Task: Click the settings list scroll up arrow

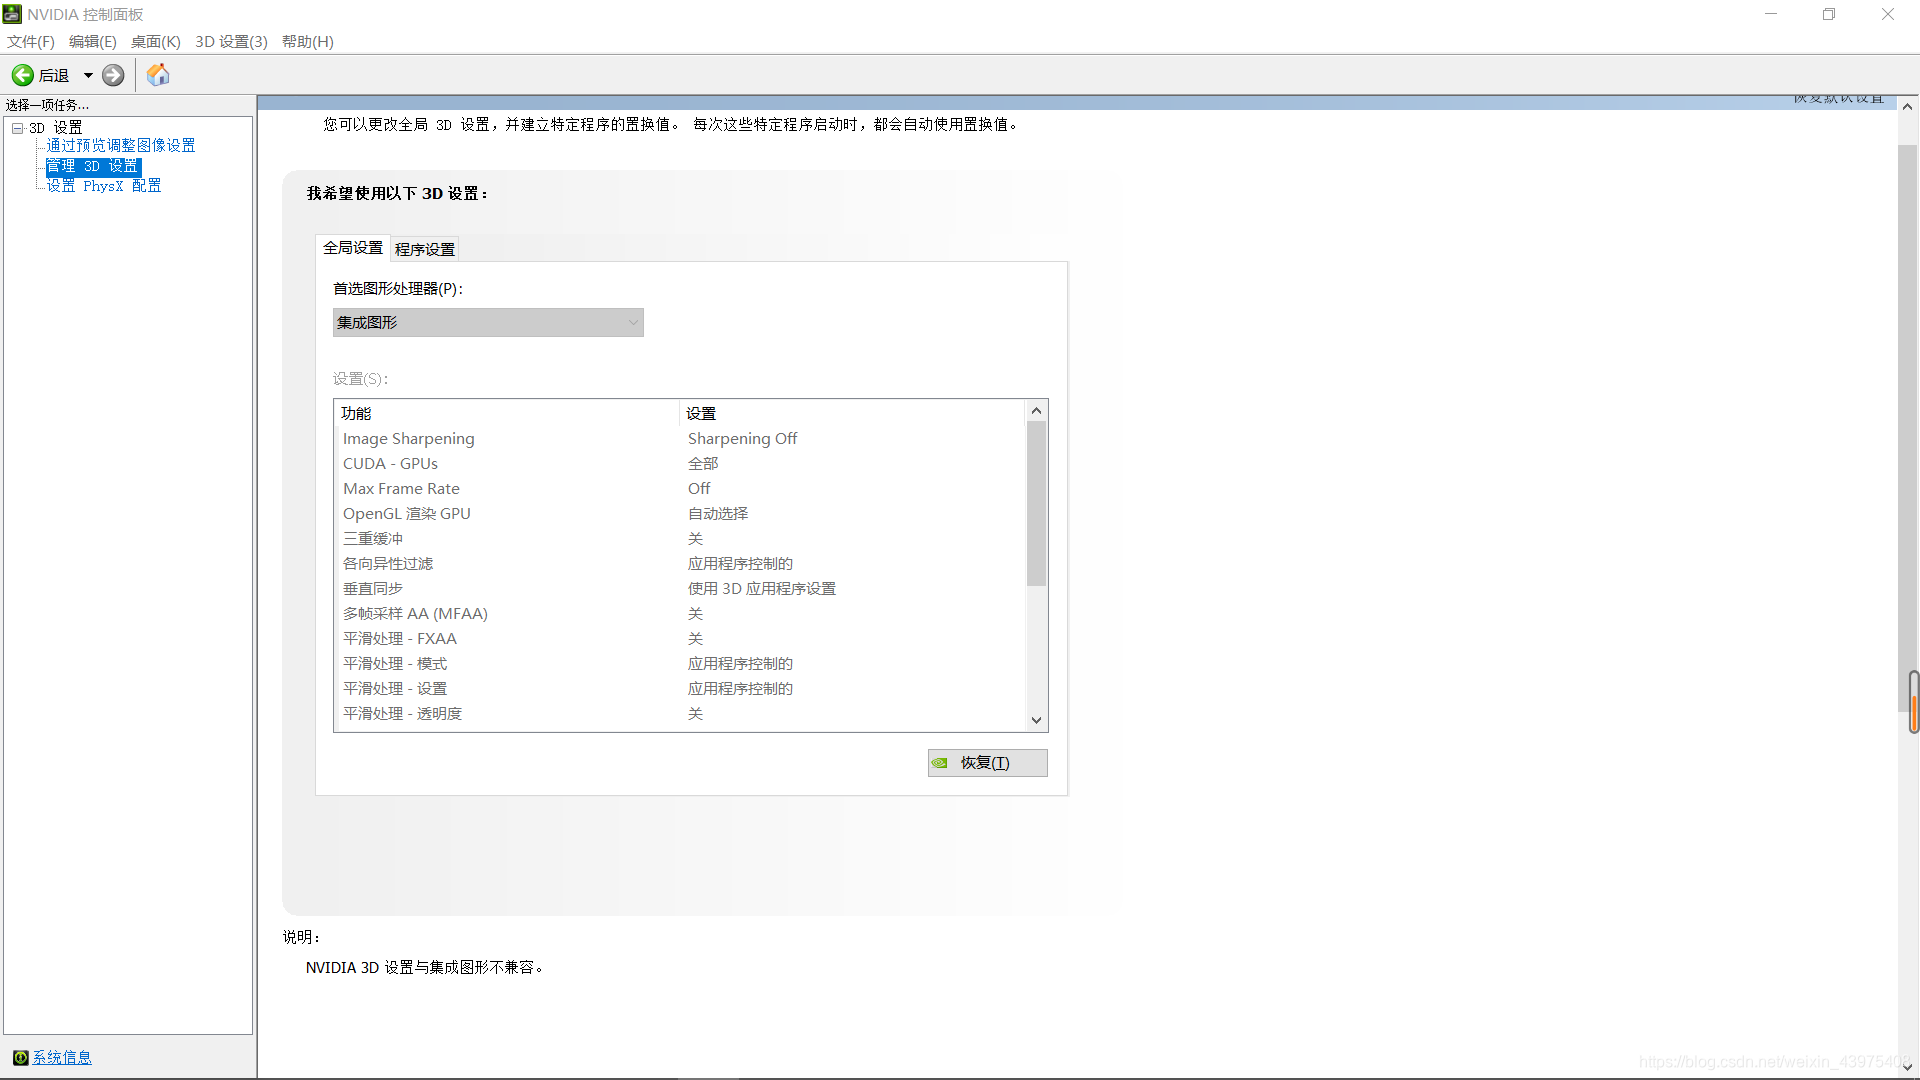Action: [x=1036, y=411]
